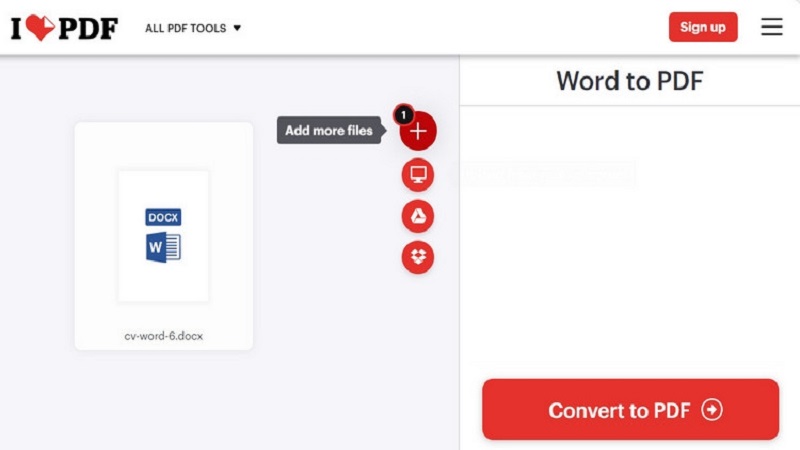Select a file from Google Drive

coord(418,216)
